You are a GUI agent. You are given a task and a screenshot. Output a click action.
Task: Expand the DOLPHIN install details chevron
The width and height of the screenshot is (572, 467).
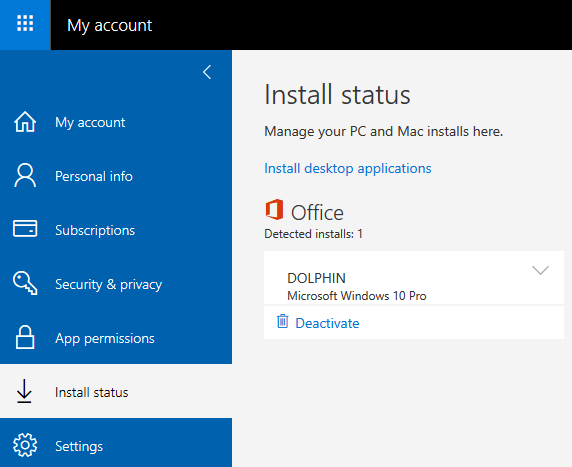[x=540, y=270]
